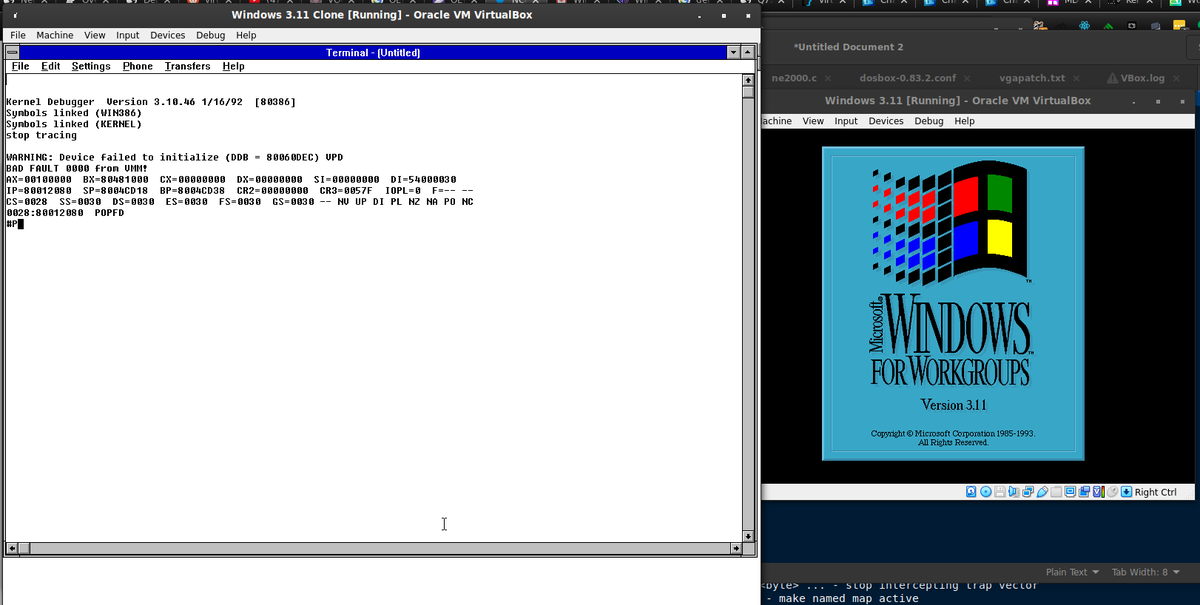
Task: Click optical drive icon in VirtualBox status bar
Action: (x=986, y=492)
